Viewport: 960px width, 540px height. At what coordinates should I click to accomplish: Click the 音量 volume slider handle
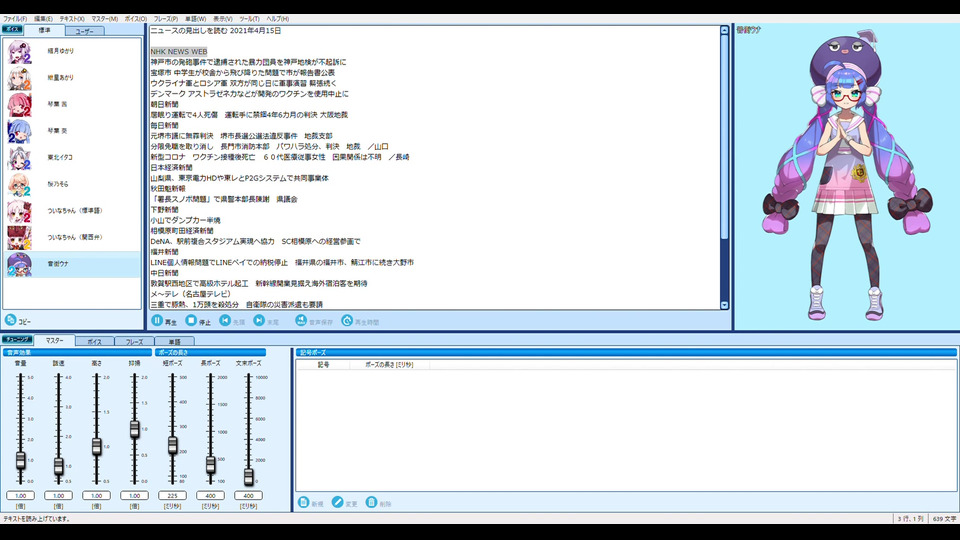20,460
